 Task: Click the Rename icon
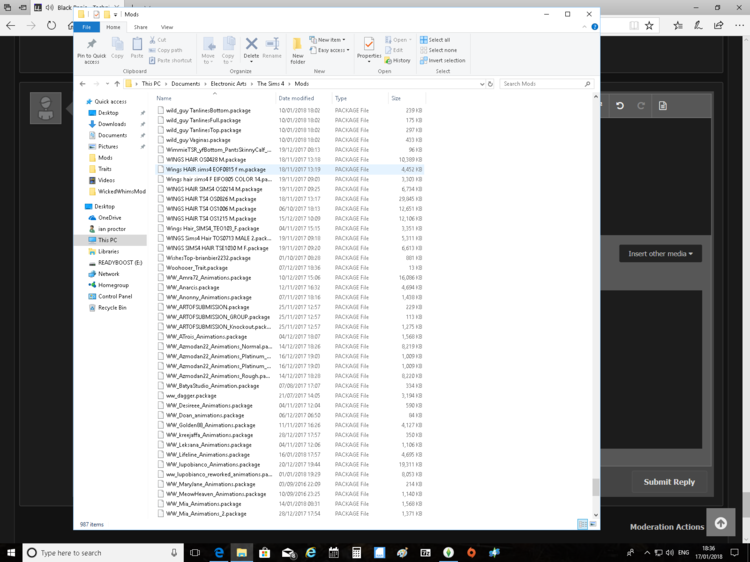[x=272, y=44]
